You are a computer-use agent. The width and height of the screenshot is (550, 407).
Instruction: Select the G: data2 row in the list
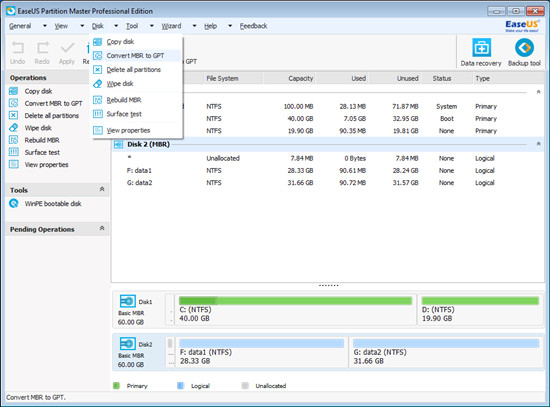[328, 183]
